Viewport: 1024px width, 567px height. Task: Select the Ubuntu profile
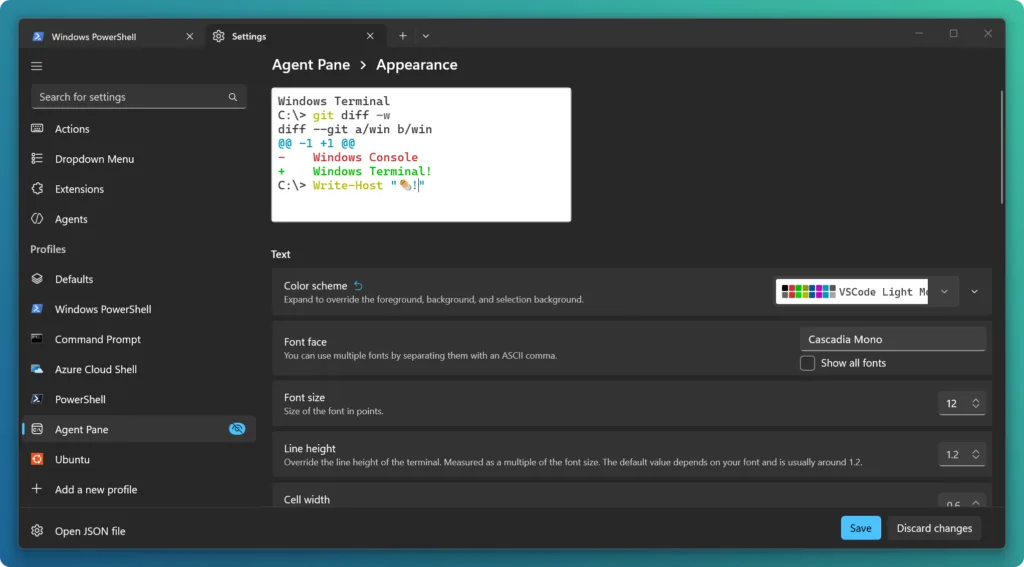tap(139, 459)
